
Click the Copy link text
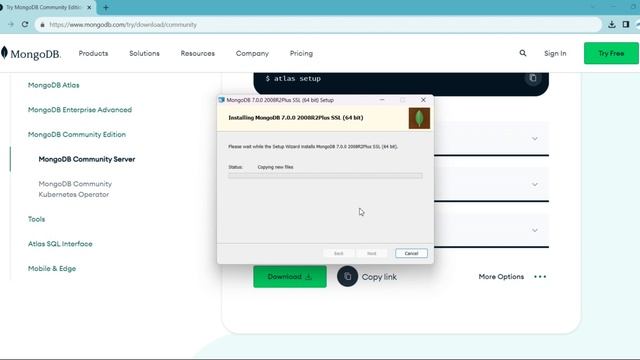[379, 277]
